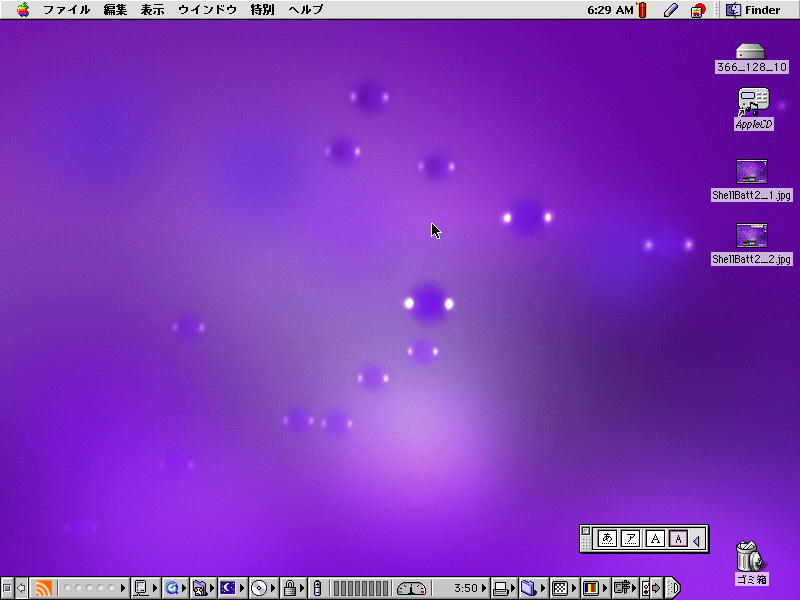This screenshot has height=600, width=800.
Task: Open the ウインドウ menu
Action: (x=207, y=10)
